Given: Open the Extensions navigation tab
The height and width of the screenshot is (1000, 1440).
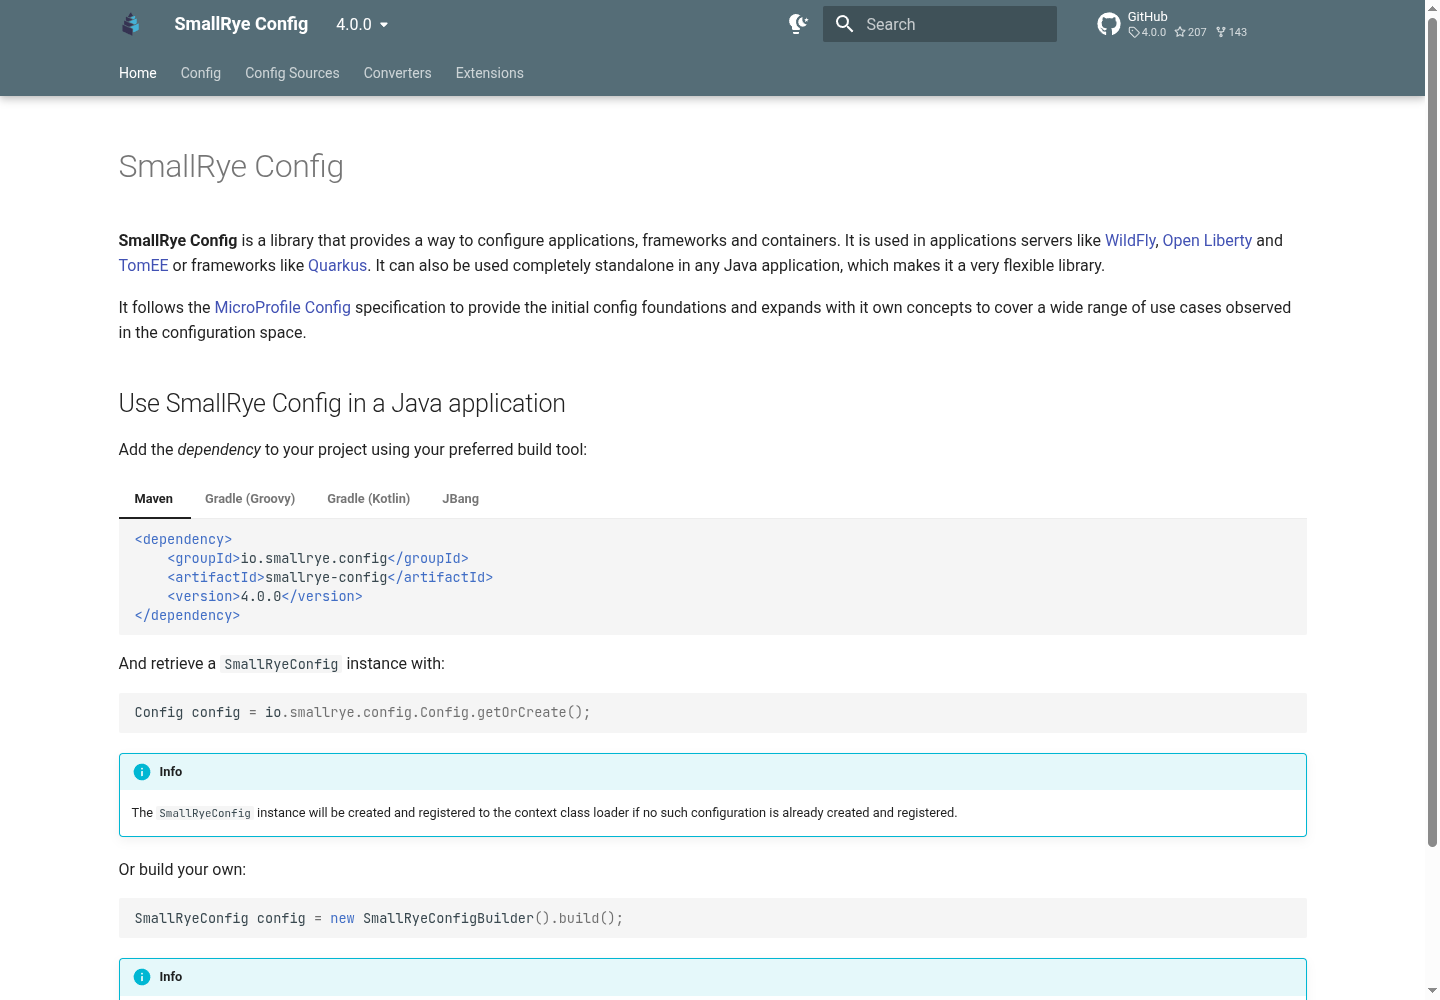Looking at the screenshot, I should pos(490,73).
